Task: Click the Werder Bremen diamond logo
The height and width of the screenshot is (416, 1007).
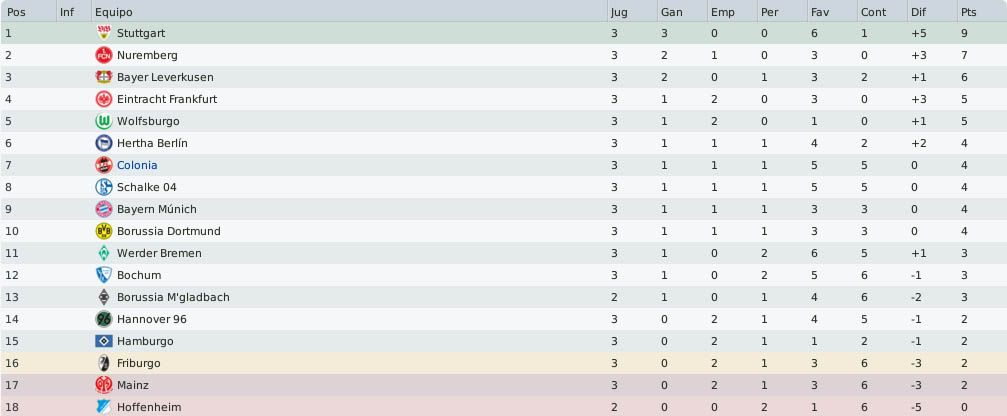Action: pos(103,253)
